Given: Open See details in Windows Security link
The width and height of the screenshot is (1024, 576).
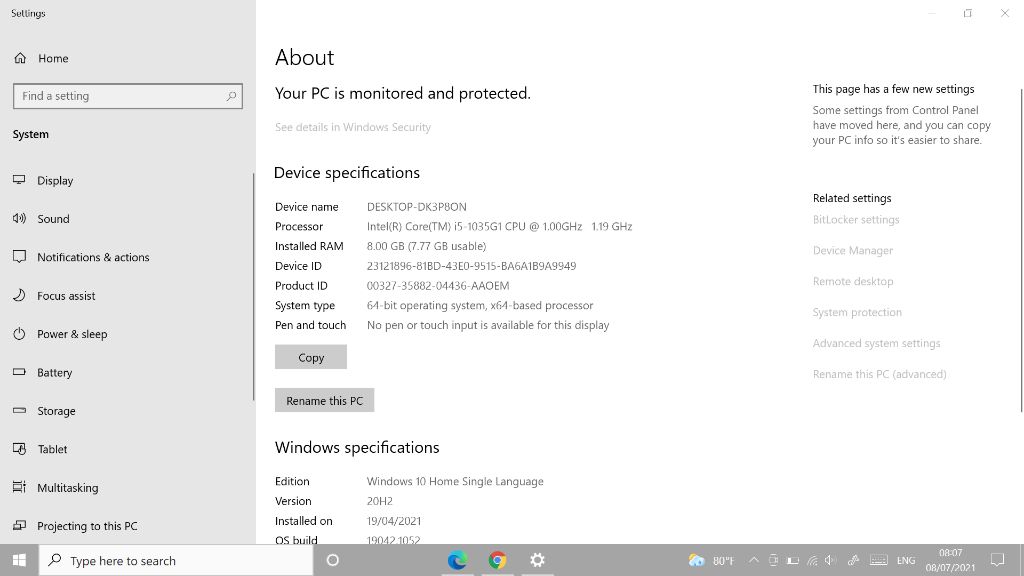Looking at the screenshot, I should tap(353, 127).
